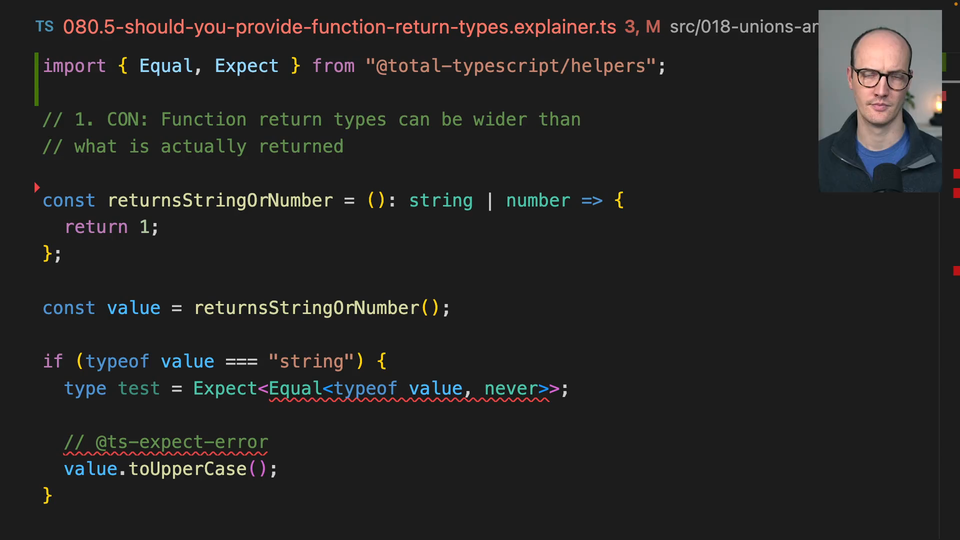960x540 pixels.
Task: Place cursor on the "return 1;" line
Action: 111,227
